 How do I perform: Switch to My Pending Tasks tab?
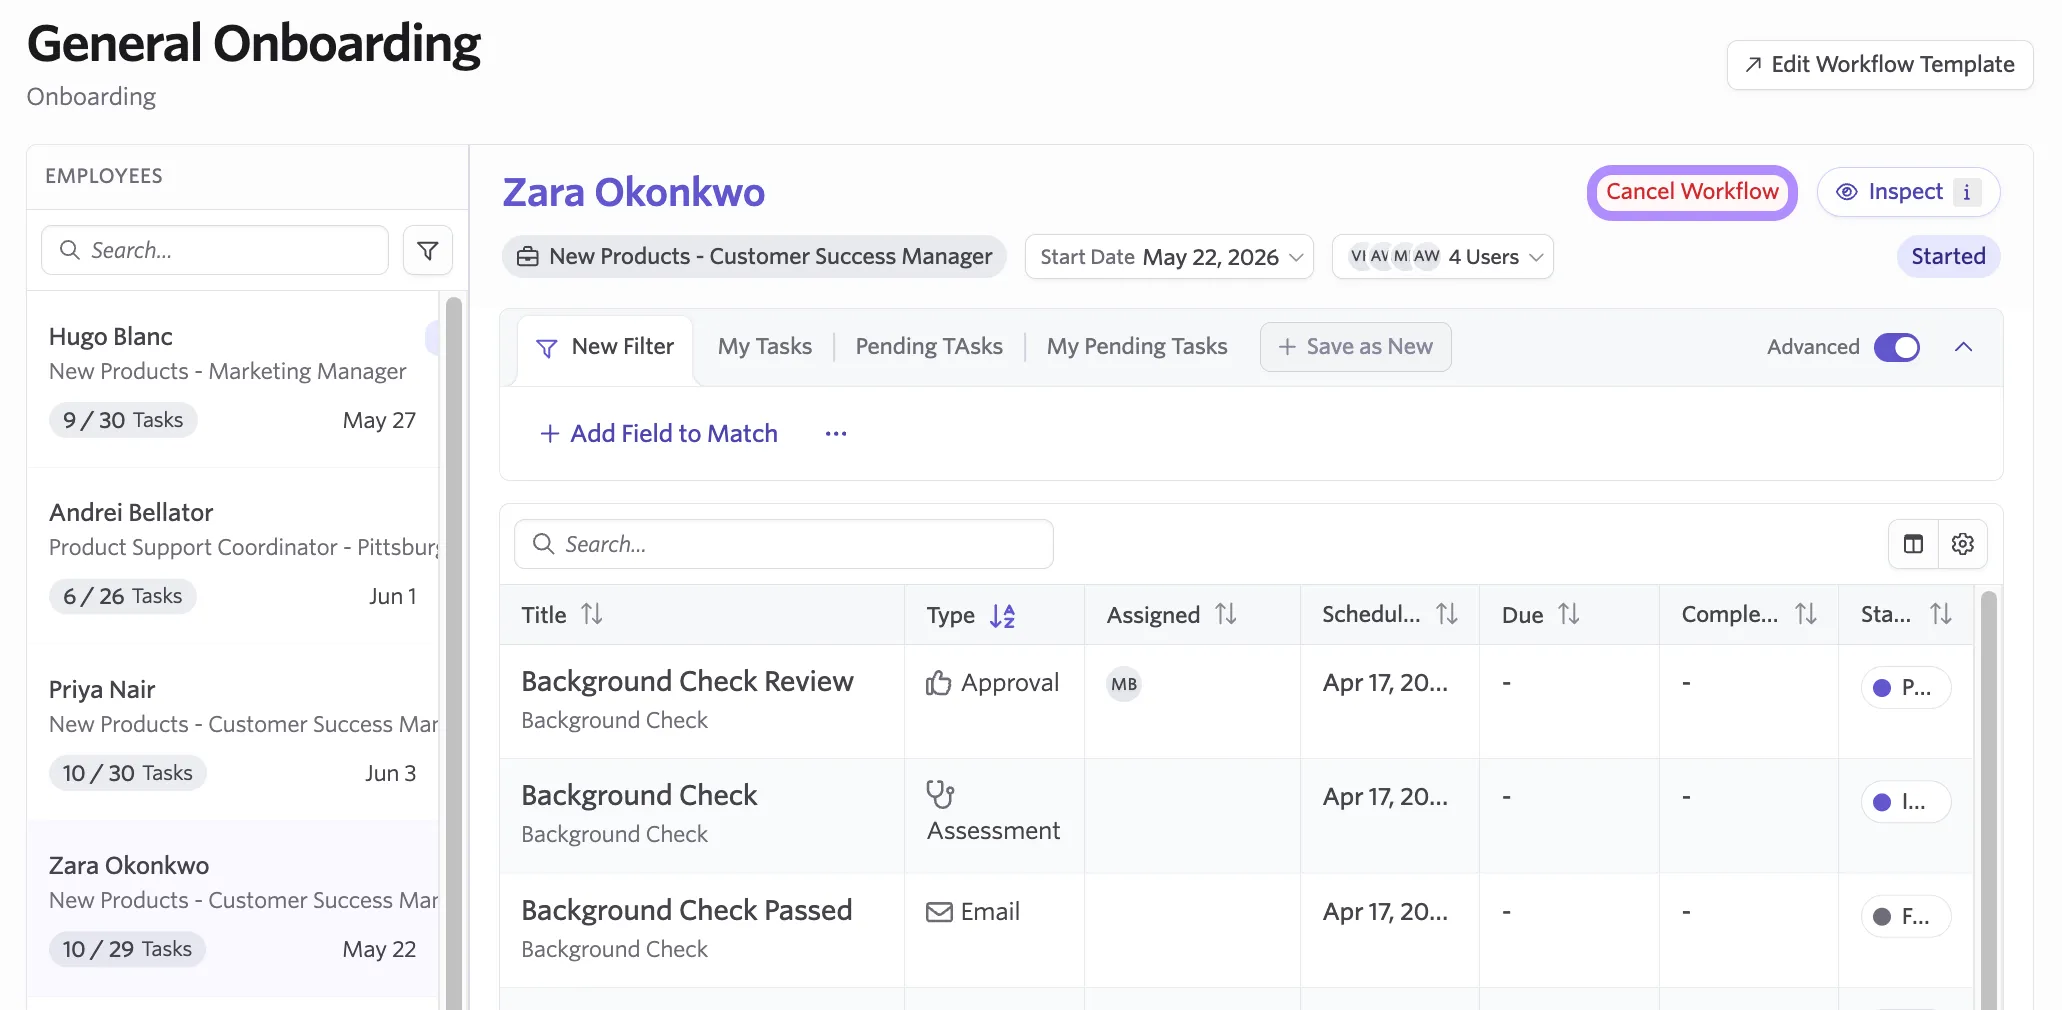click(x=1137, y=347)
